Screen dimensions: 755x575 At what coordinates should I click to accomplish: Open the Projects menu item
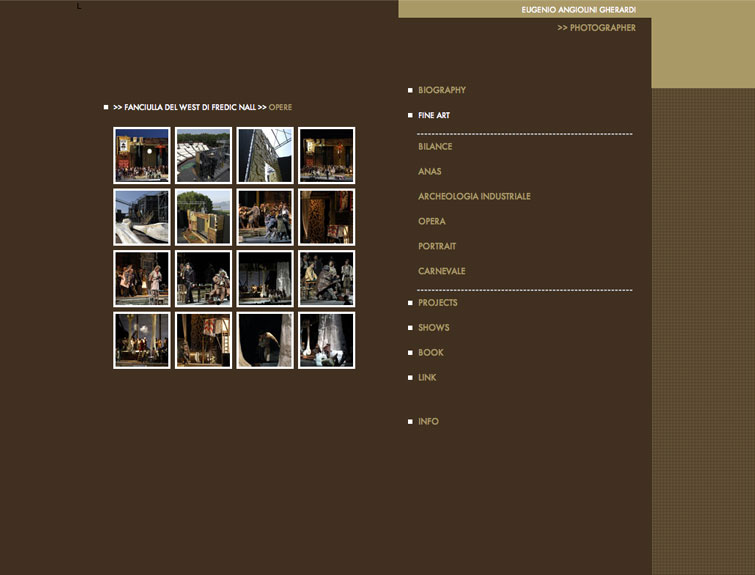tap(438, 302)
